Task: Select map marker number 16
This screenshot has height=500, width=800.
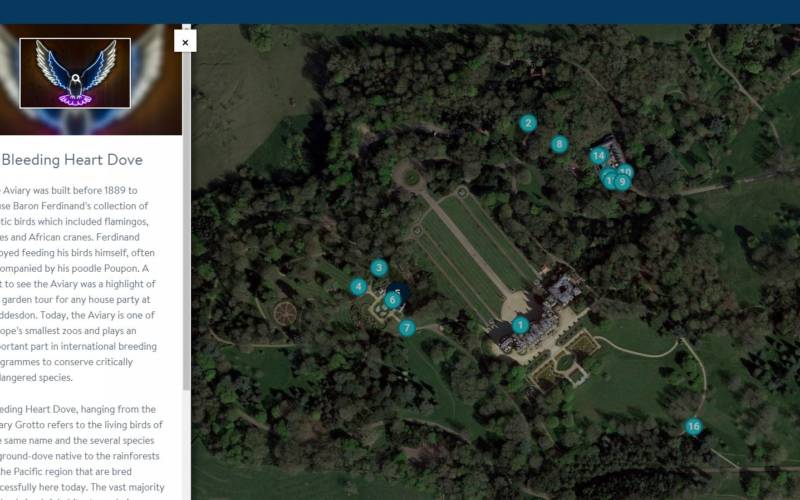Action: (x=693, y=427)
